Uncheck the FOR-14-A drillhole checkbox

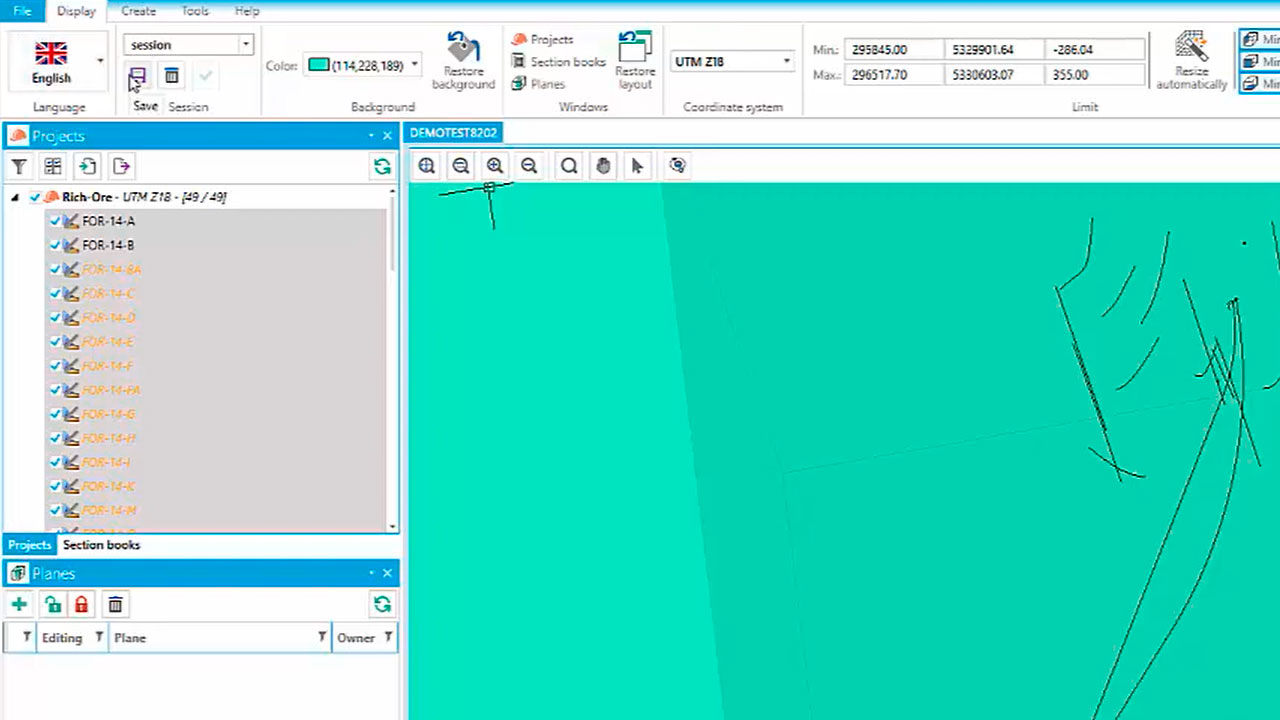click(x=56, y=221)
